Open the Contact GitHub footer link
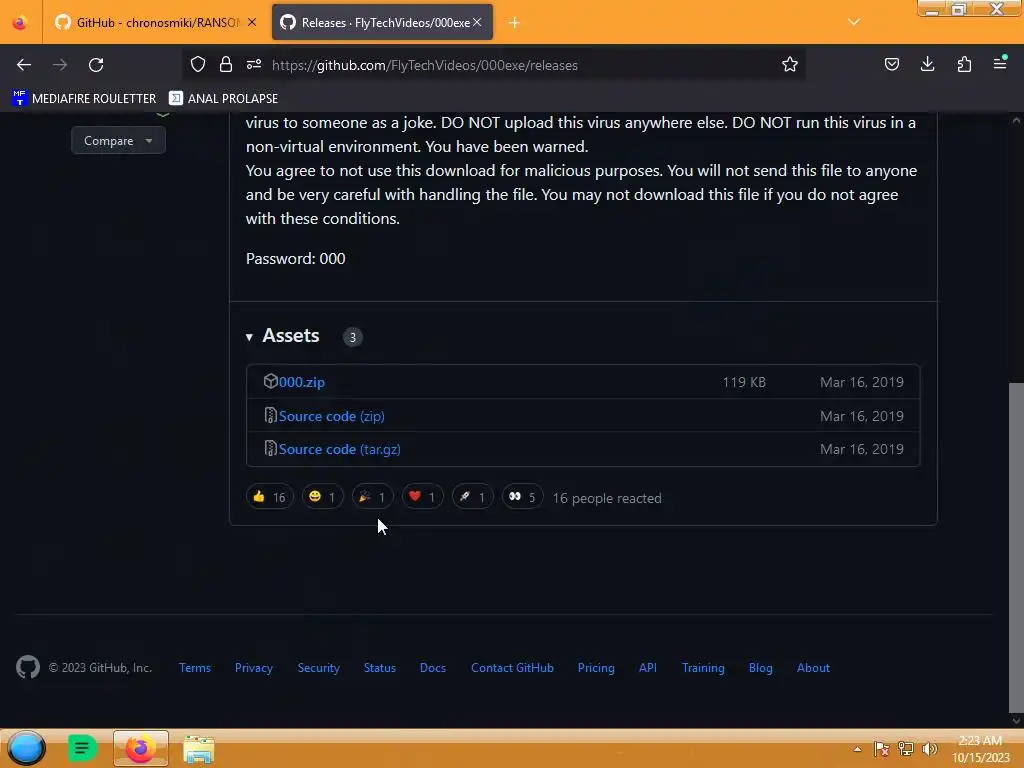Screen dimensions: 1024x768 pos(512,667)
